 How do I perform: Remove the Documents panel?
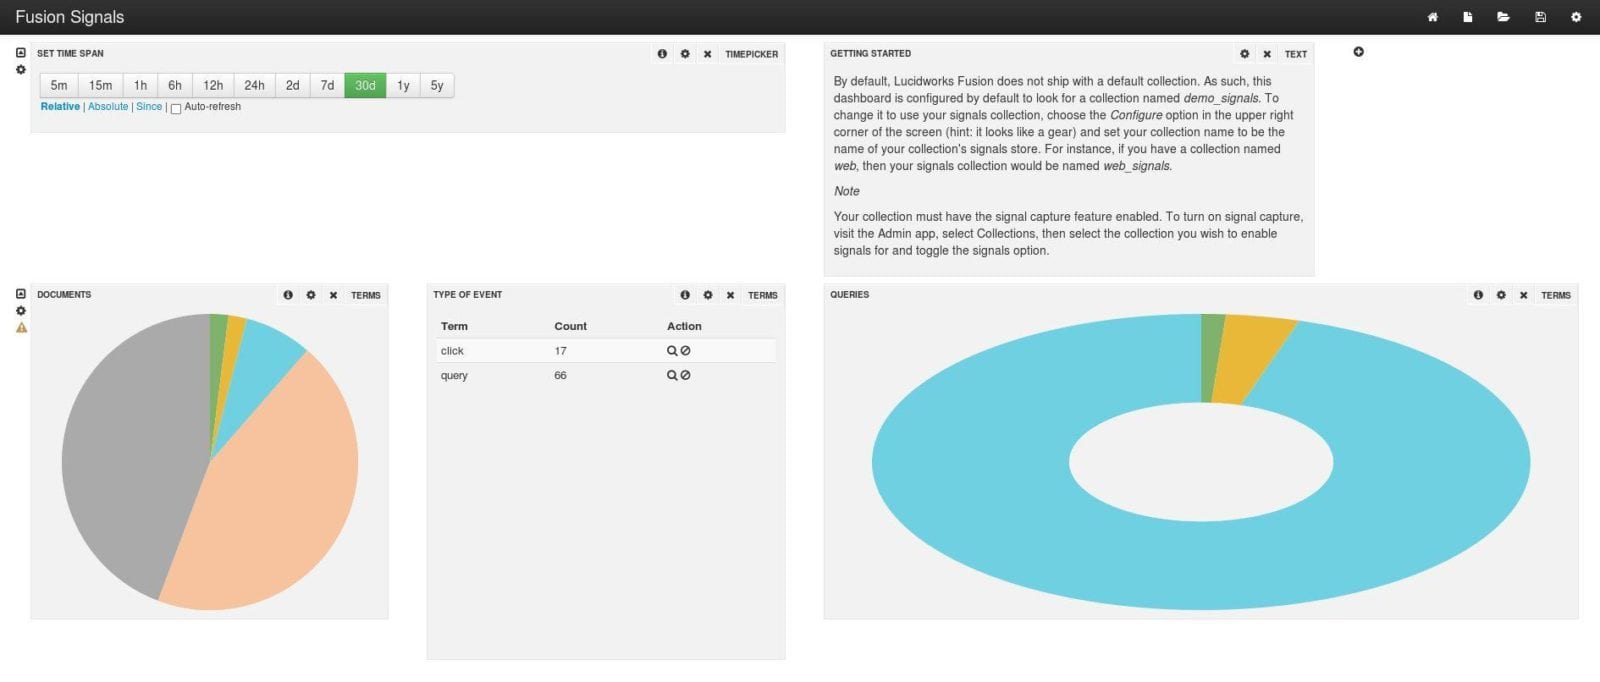tap(333, 295)
